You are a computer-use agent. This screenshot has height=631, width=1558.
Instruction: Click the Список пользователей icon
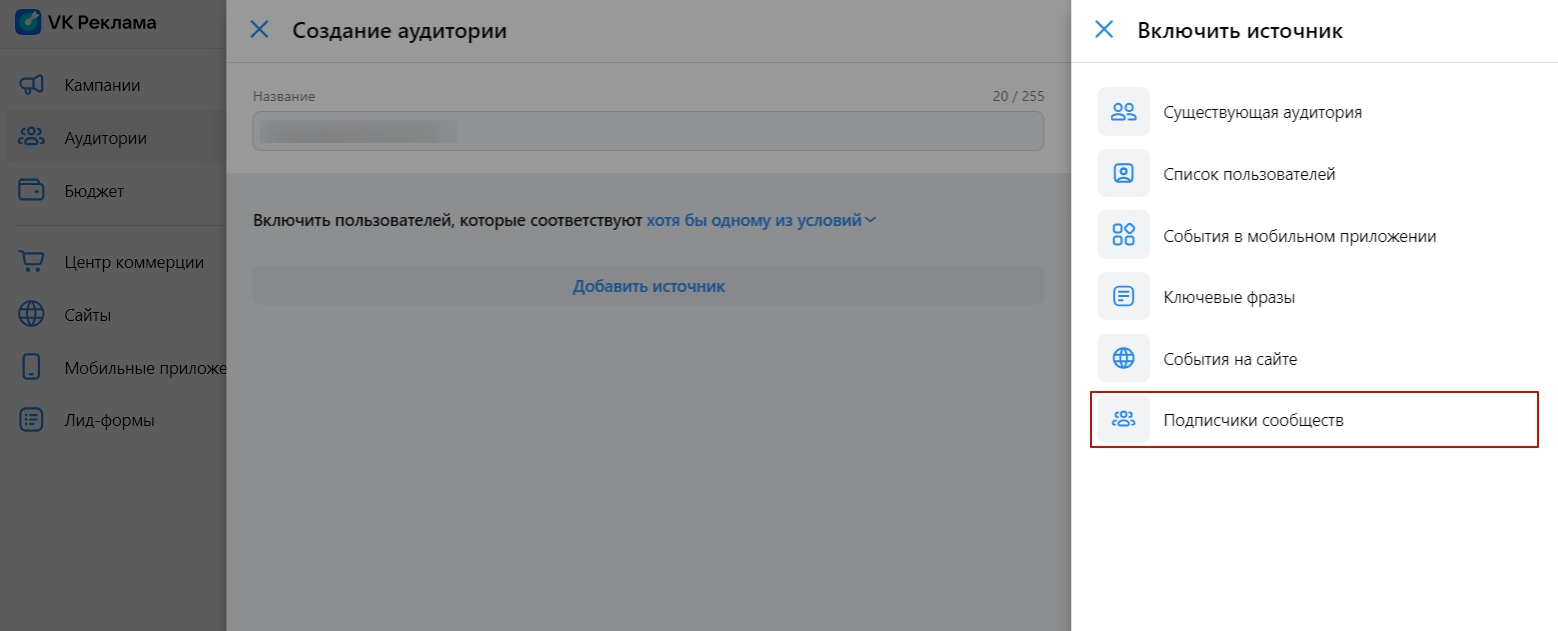coord(1123,174)
